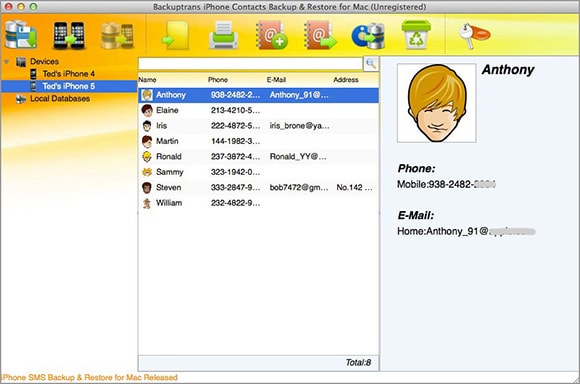Click the registration key icon
The width and height of the screenshot is (580, 384).
[x=475, y=36]
